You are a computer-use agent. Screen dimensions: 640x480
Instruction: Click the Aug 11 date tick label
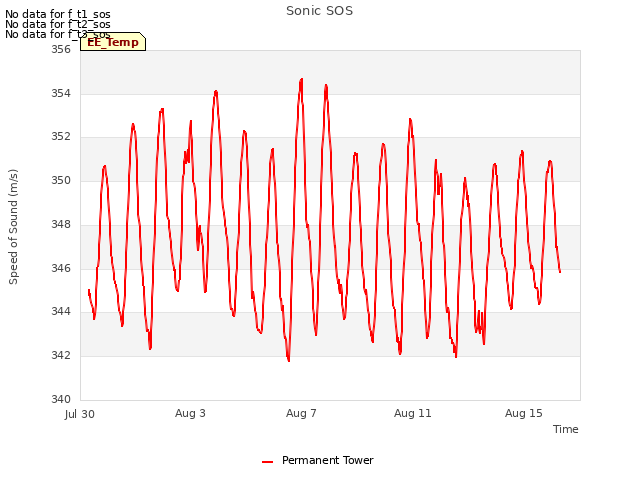pos(412,413)
